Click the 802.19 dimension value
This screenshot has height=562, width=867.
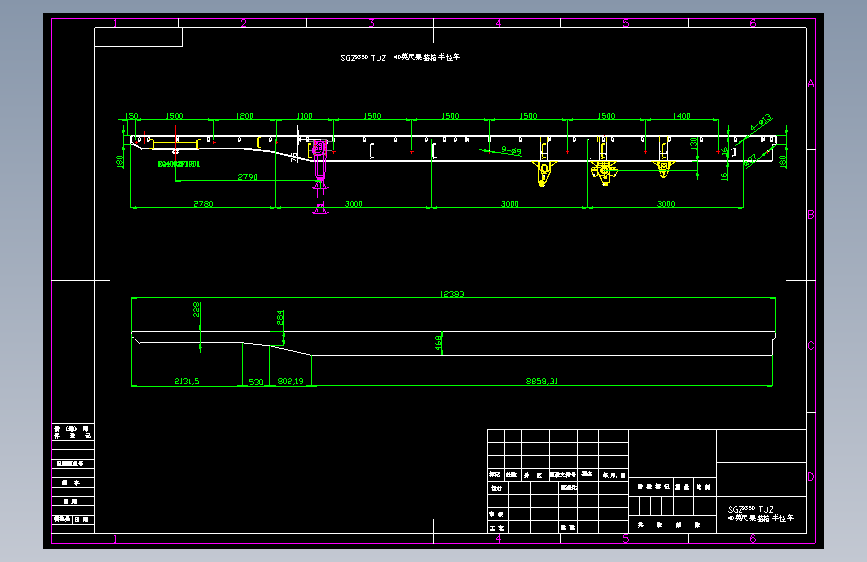coord(290,381)
